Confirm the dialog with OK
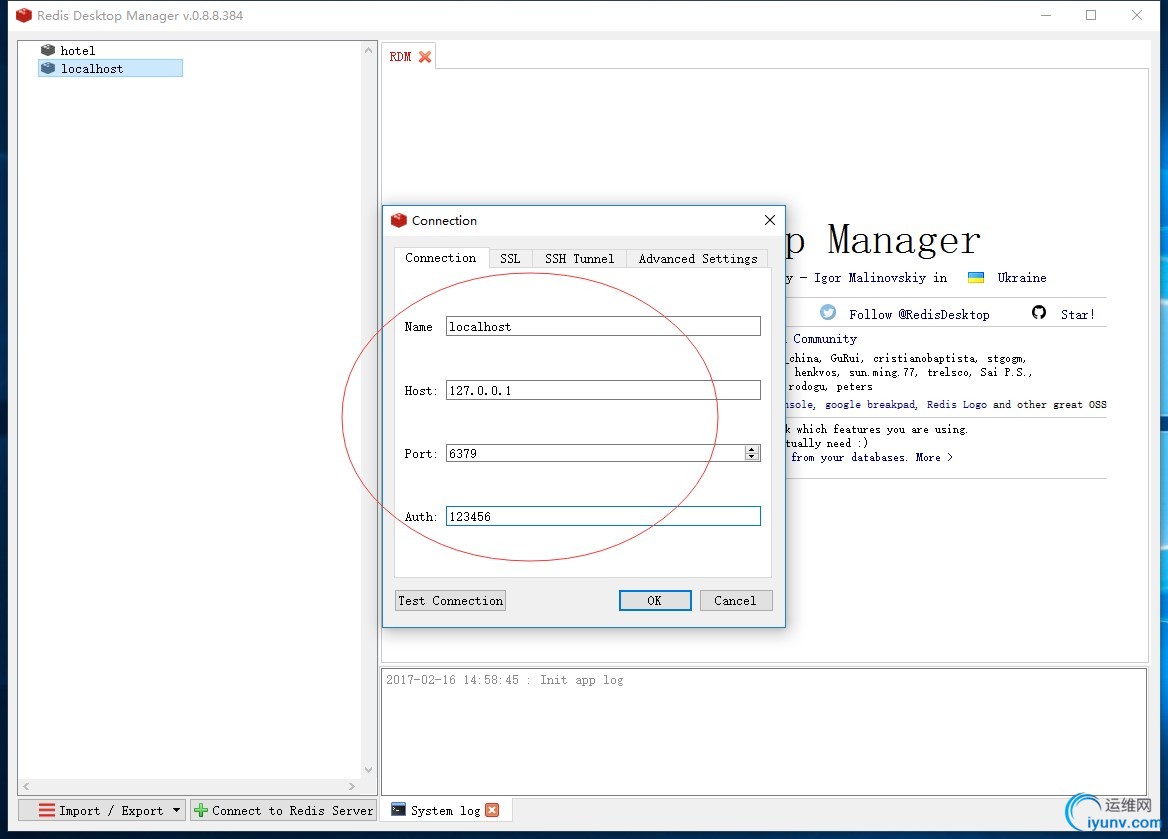Image resolution: width=1168 pixels, height=839 pixels. (x=655, y=601)
